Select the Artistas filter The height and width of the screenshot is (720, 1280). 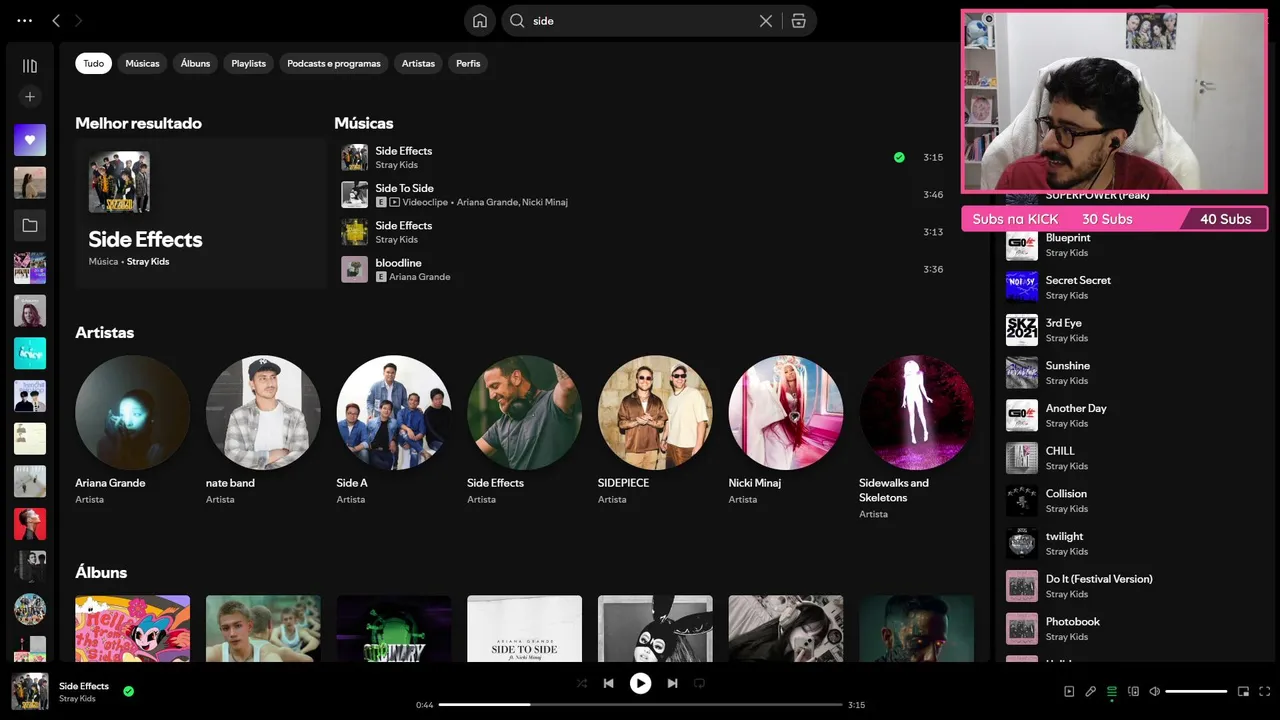tap(418, 63)
